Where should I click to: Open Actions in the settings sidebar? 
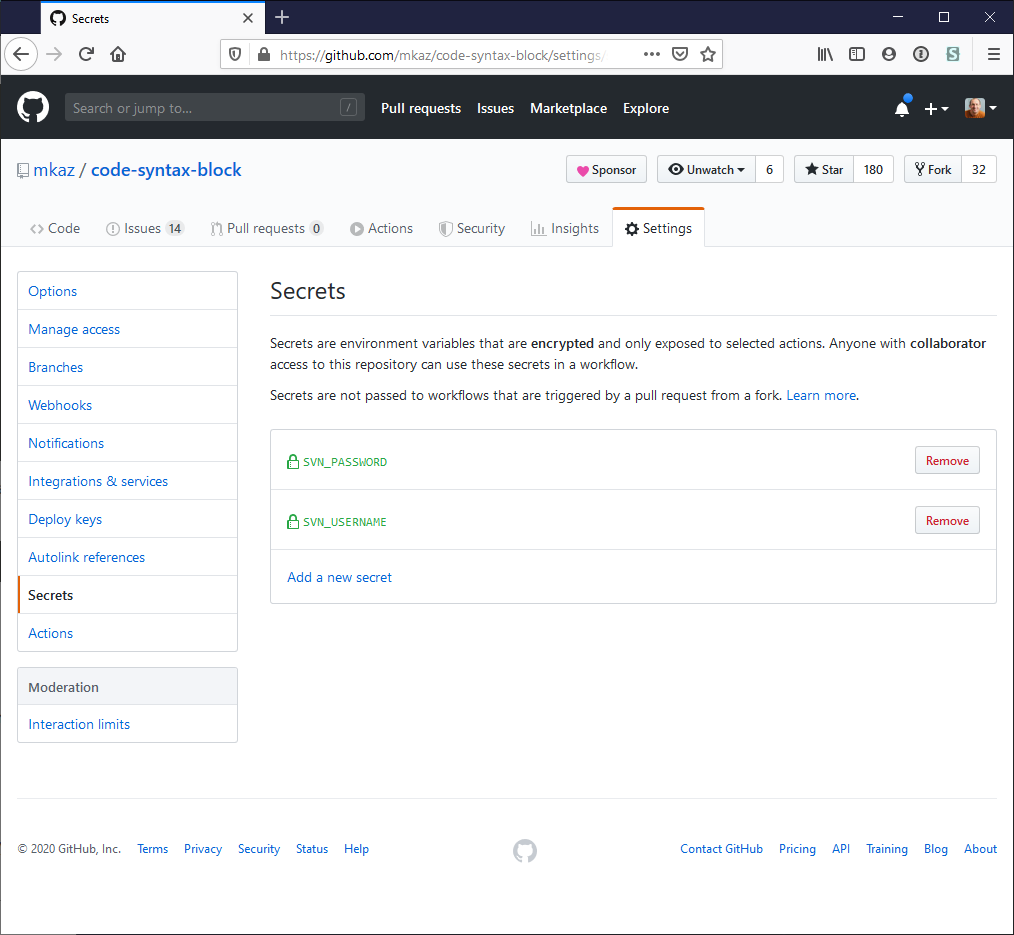127,633
